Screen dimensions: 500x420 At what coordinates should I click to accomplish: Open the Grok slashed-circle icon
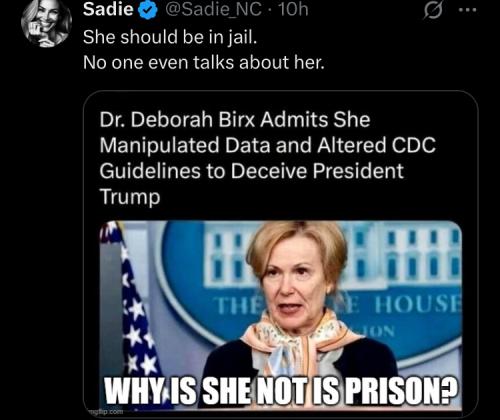click(x=433, y=11)
